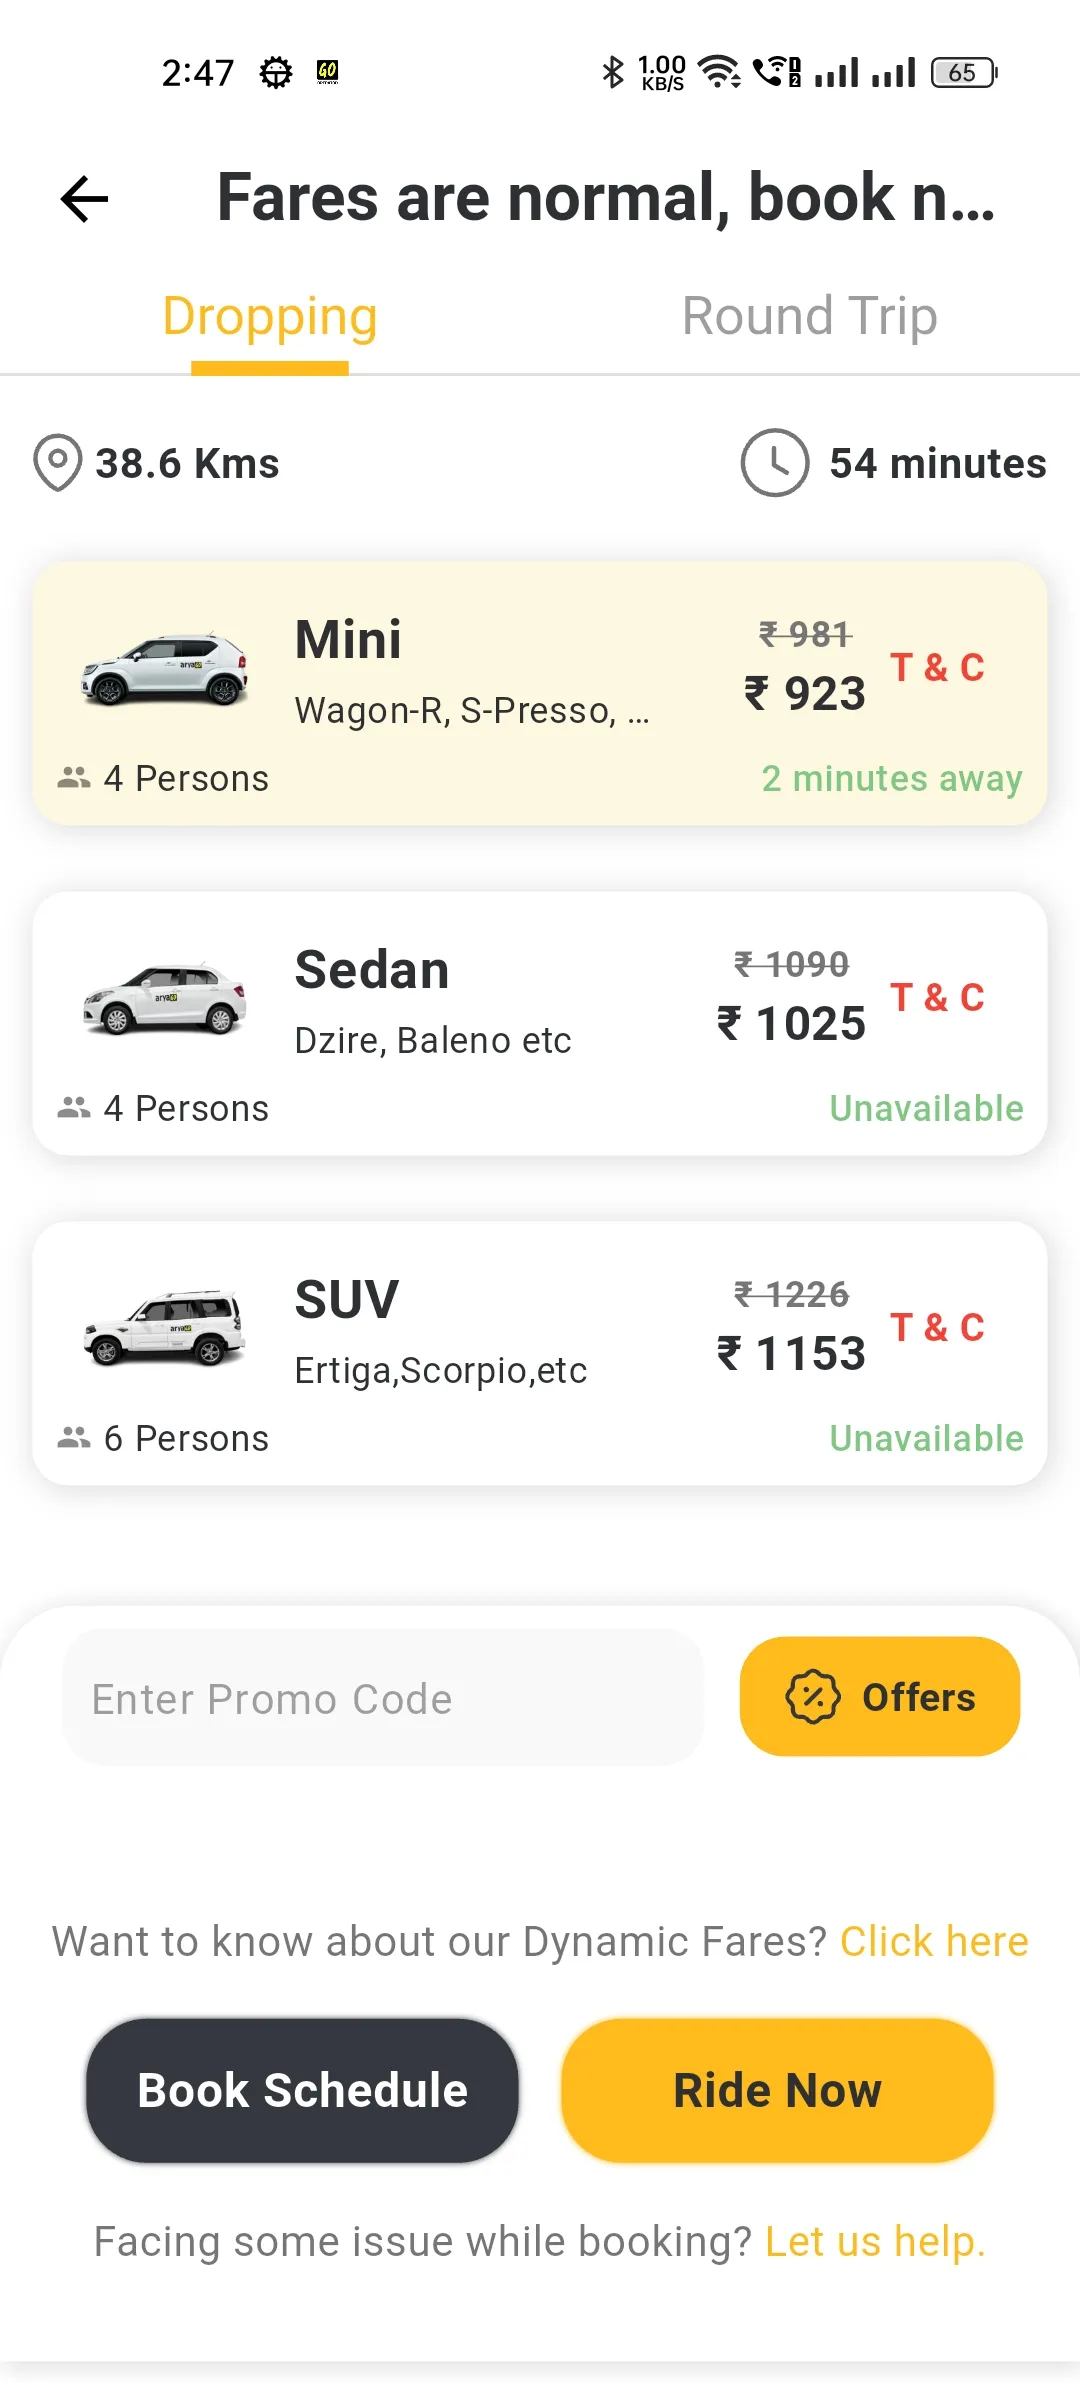Tap the 'Let us help.' link
Image resolution: width=1080 pixels, height=2400 pixels.
point(875,2242)
